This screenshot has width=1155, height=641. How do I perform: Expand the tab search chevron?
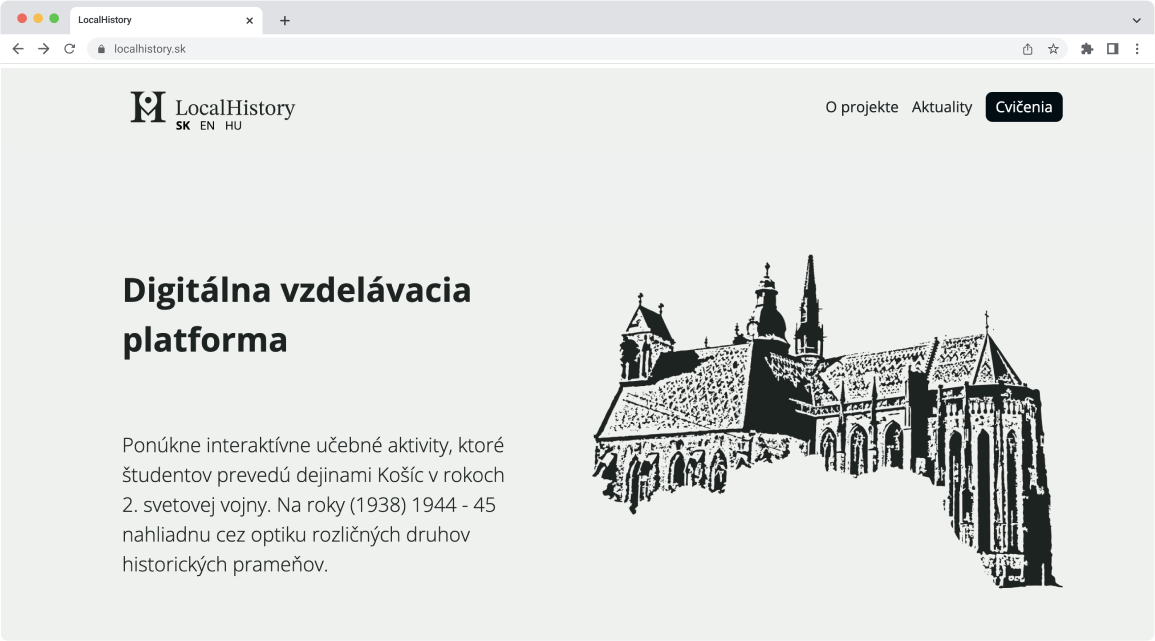1136,20
